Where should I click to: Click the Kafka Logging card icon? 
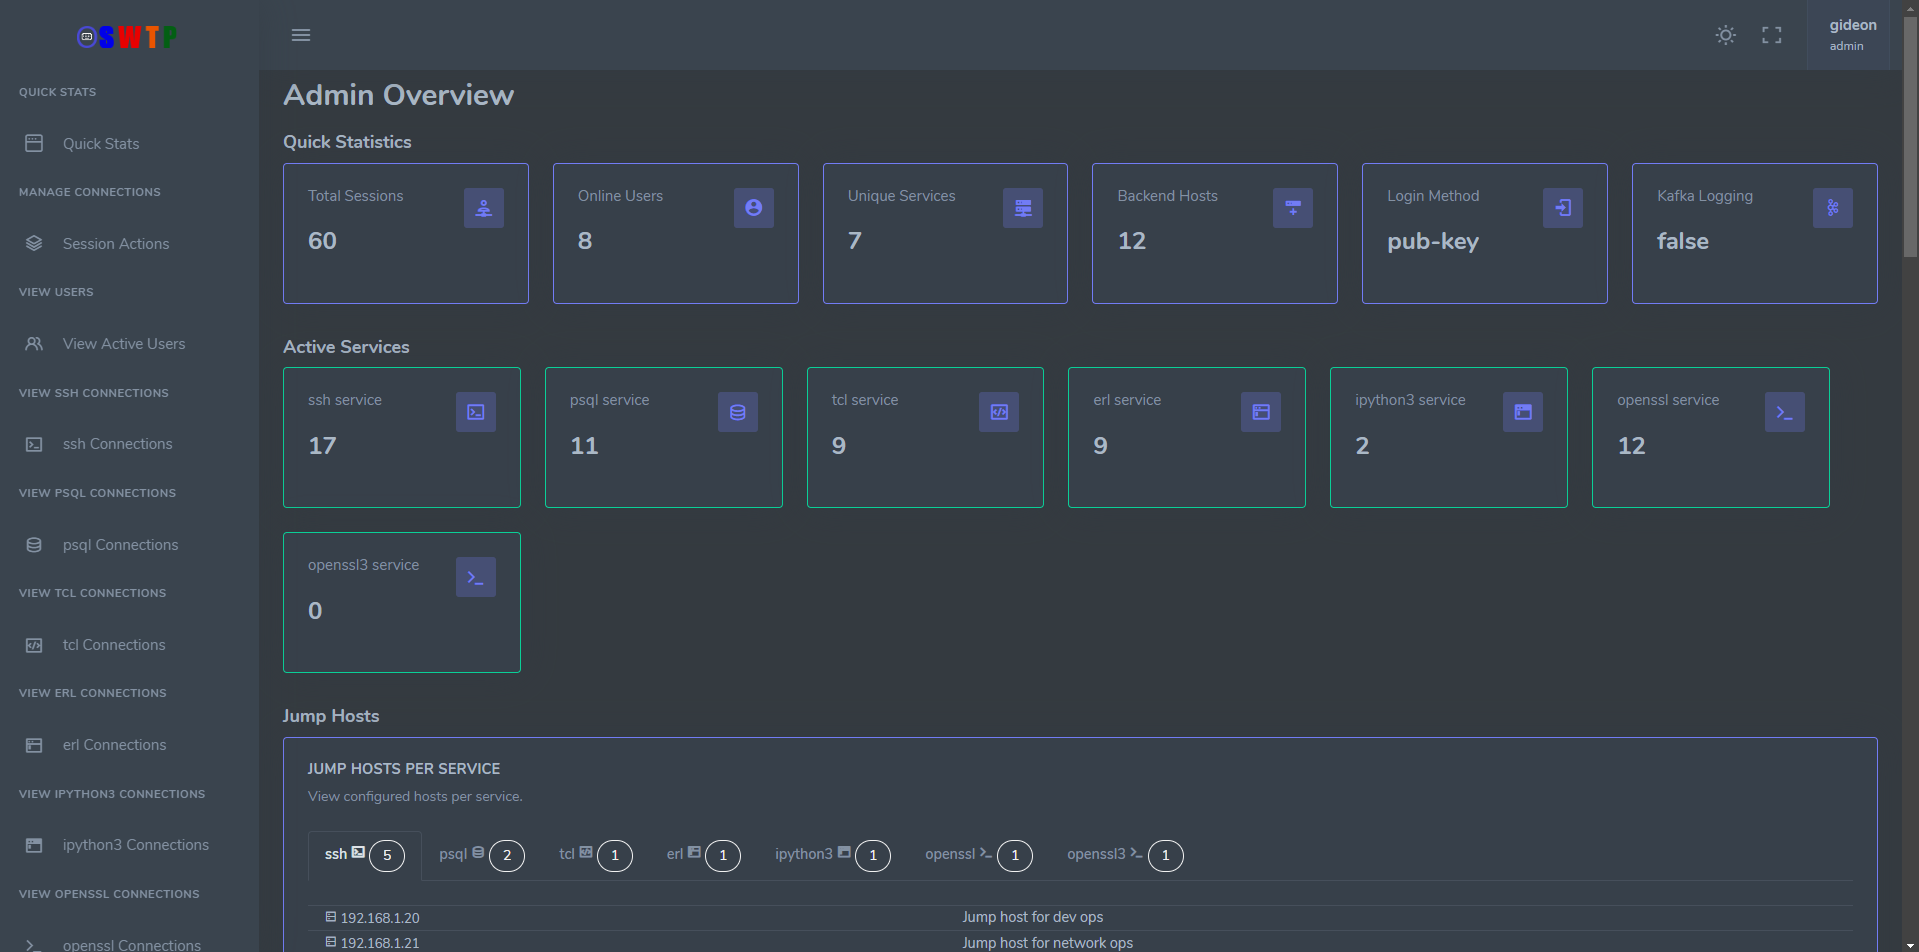tap(1832, 208)
